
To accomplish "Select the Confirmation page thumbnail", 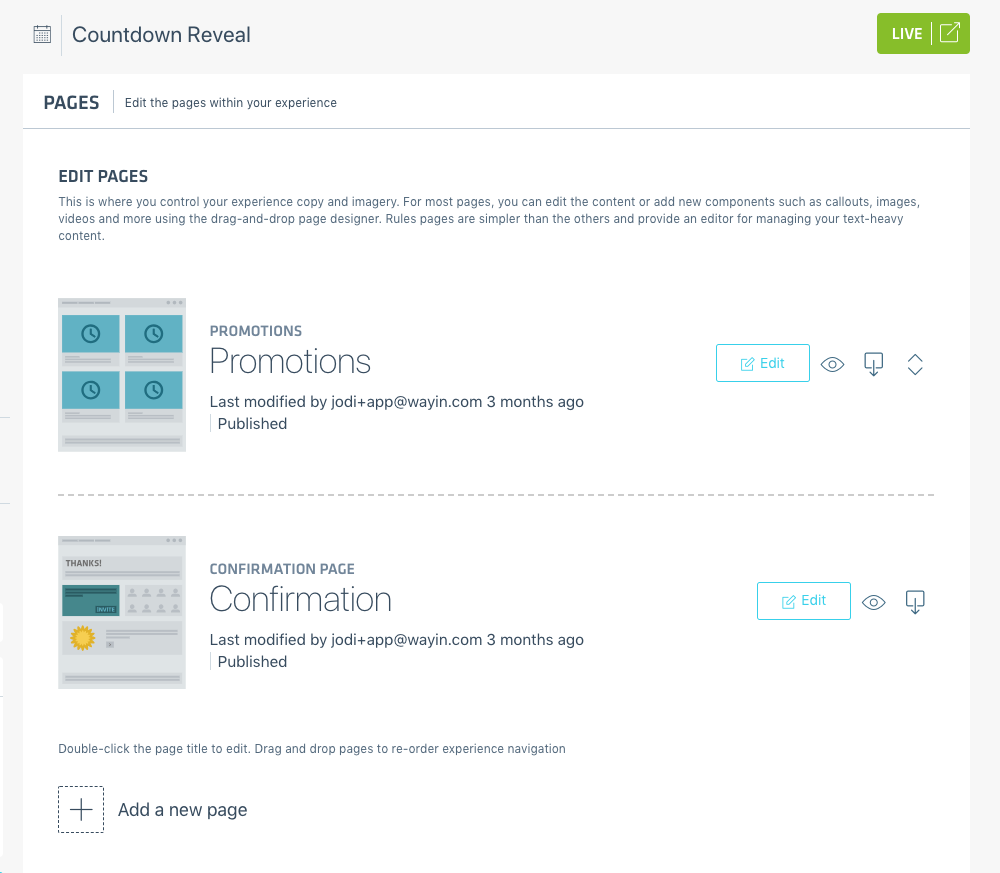I will (122, 612).
